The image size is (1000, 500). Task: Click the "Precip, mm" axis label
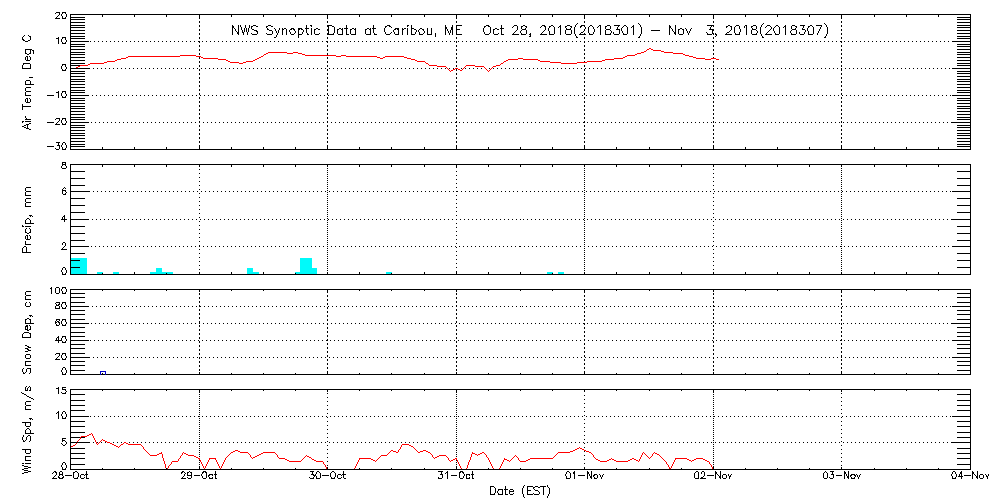28,219
